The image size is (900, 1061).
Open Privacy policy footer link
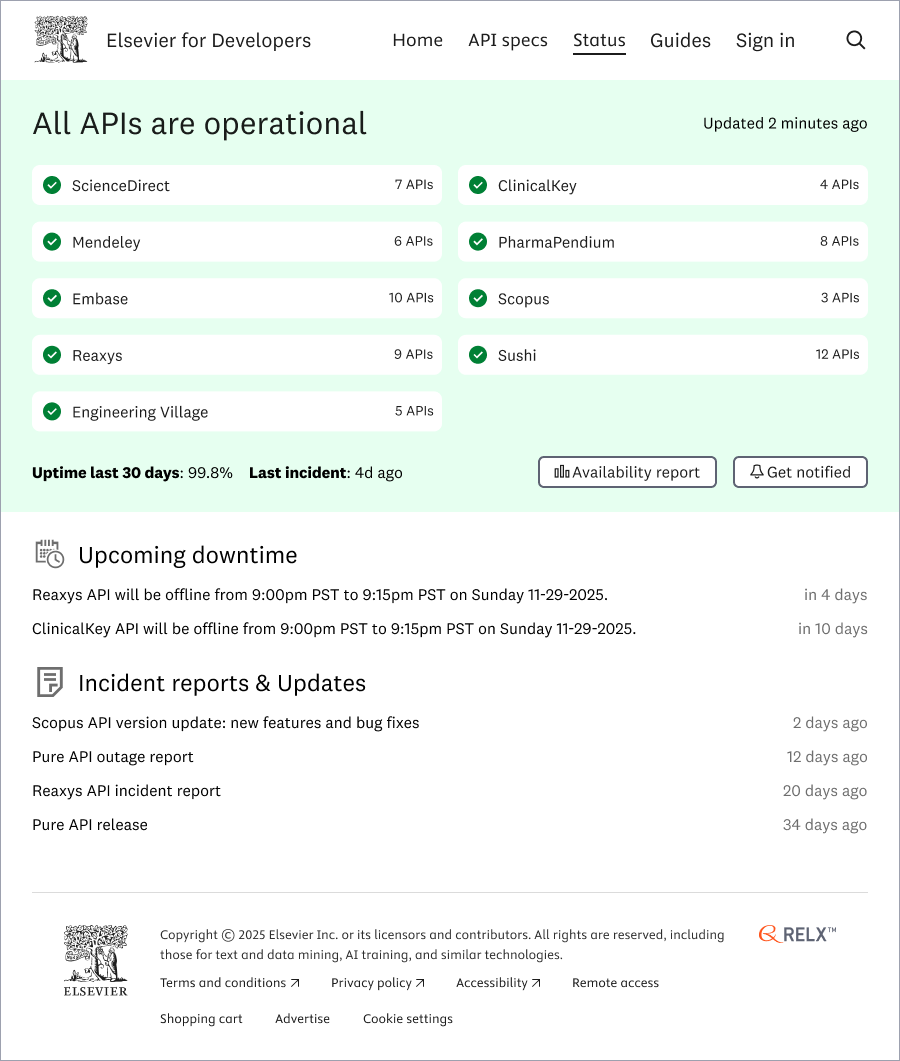(378, 983)
